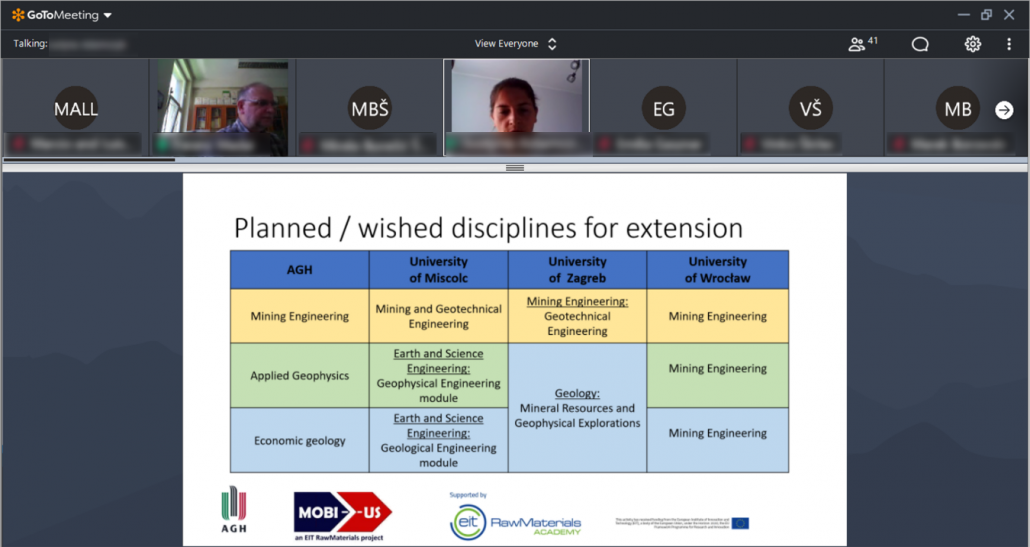Expand the GoToMeeting menu dropdown arrow
Screen dimensions: 1030x547
click(108, 16)
